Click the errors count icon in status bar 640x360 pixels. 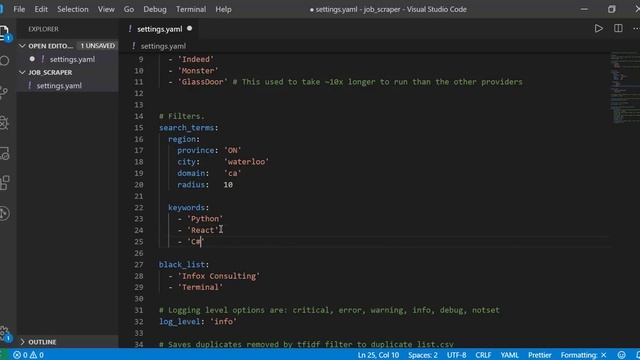[x=20, y=355]
